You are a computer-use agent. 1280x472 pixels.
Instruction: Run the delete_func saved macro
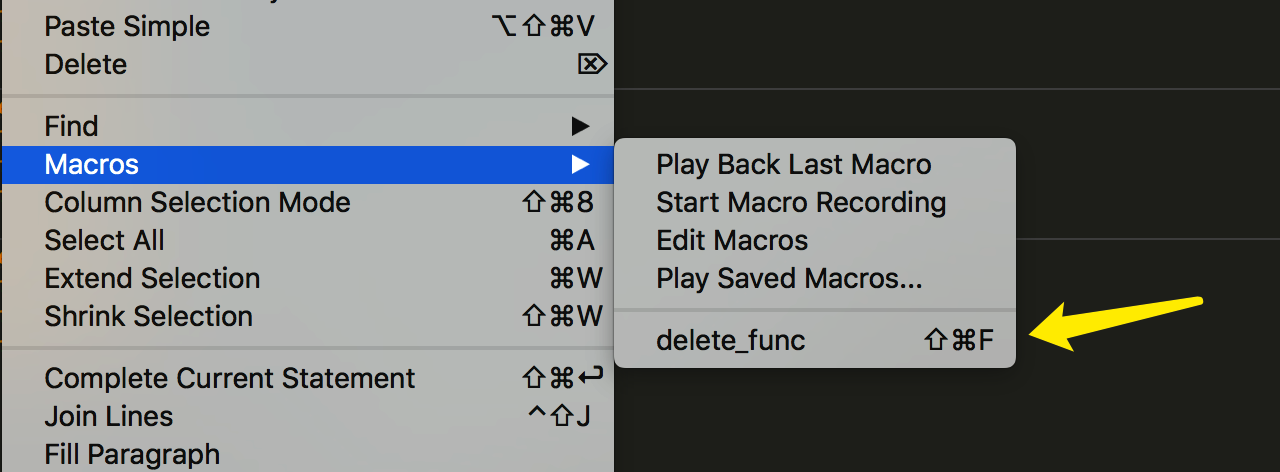[x=815, y=341]
